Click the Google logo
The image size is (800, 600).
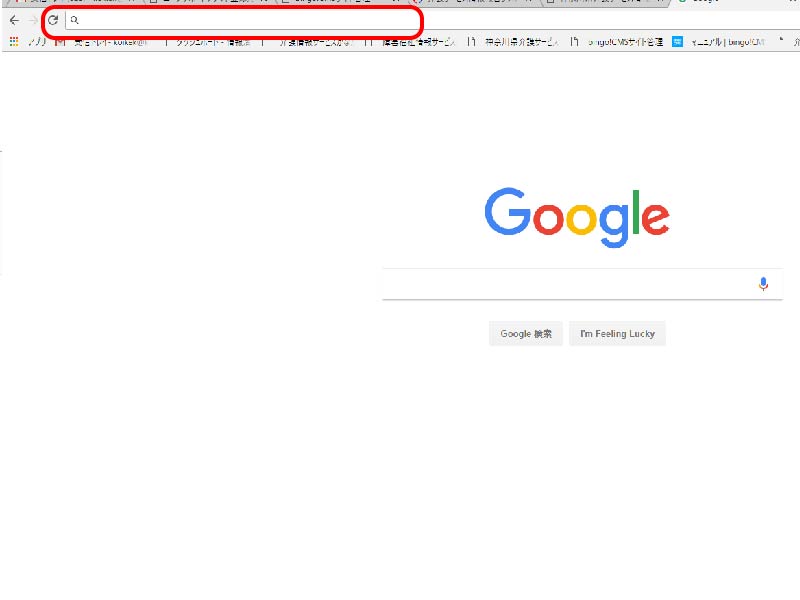(x=577, y=217)
